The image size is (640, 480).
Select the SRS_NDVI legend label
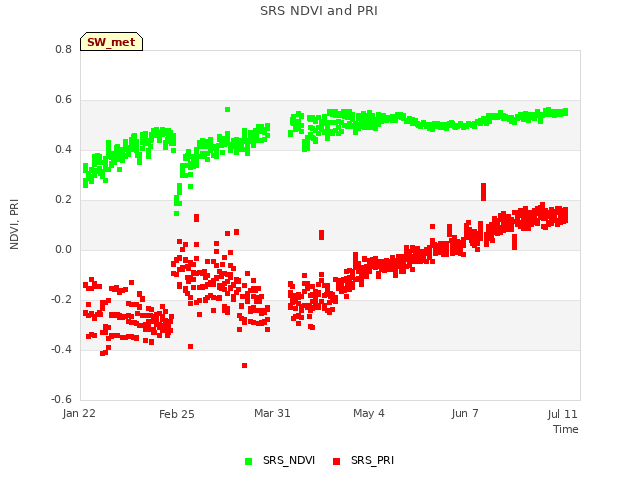289,460
